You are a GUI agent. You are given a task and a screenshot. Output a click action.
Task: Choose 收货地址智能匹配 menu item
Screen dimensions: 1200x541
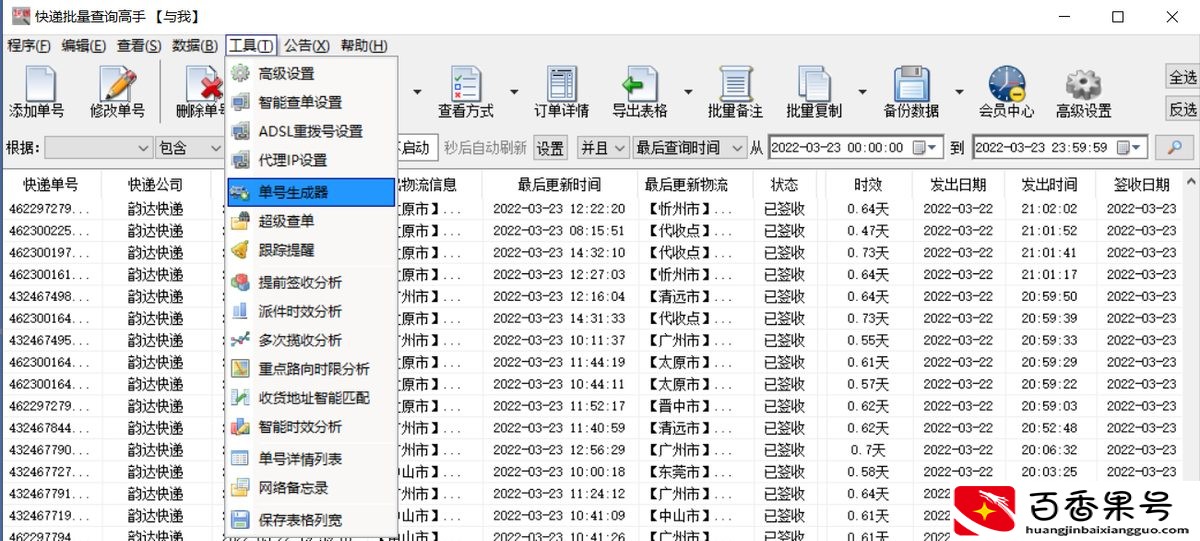pyautogui.click(x=312, y=397)
